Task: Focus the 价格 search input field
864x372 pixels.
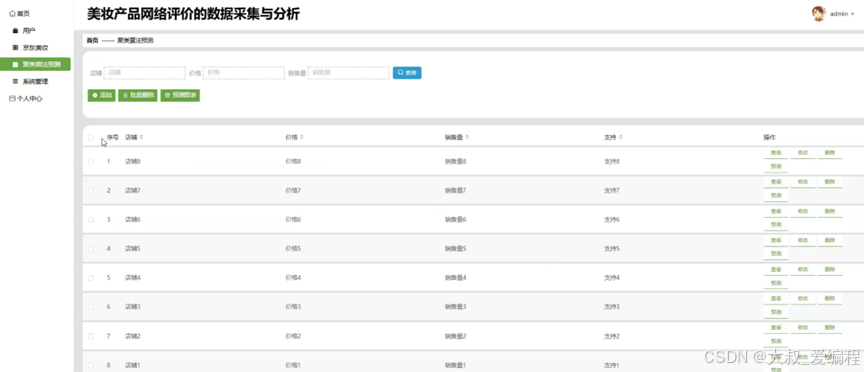Action: pyautogui.click(x=244, y=73)
